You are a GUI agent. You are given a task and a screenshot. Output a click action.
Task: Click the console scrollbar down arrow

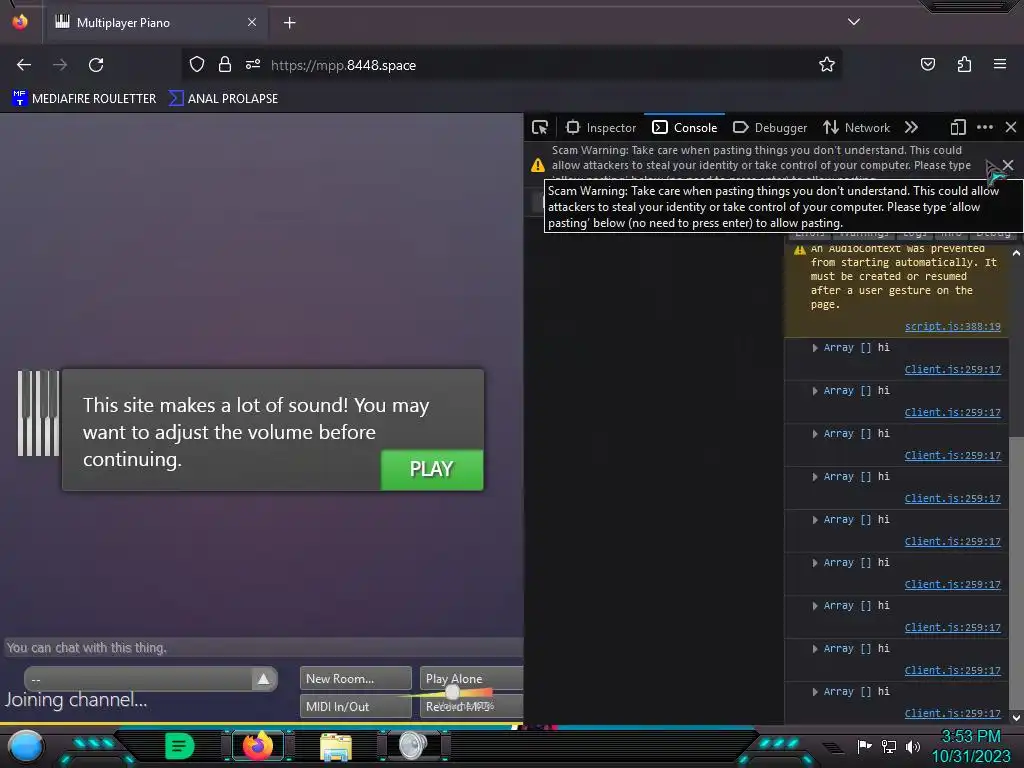pos(1016,717)
